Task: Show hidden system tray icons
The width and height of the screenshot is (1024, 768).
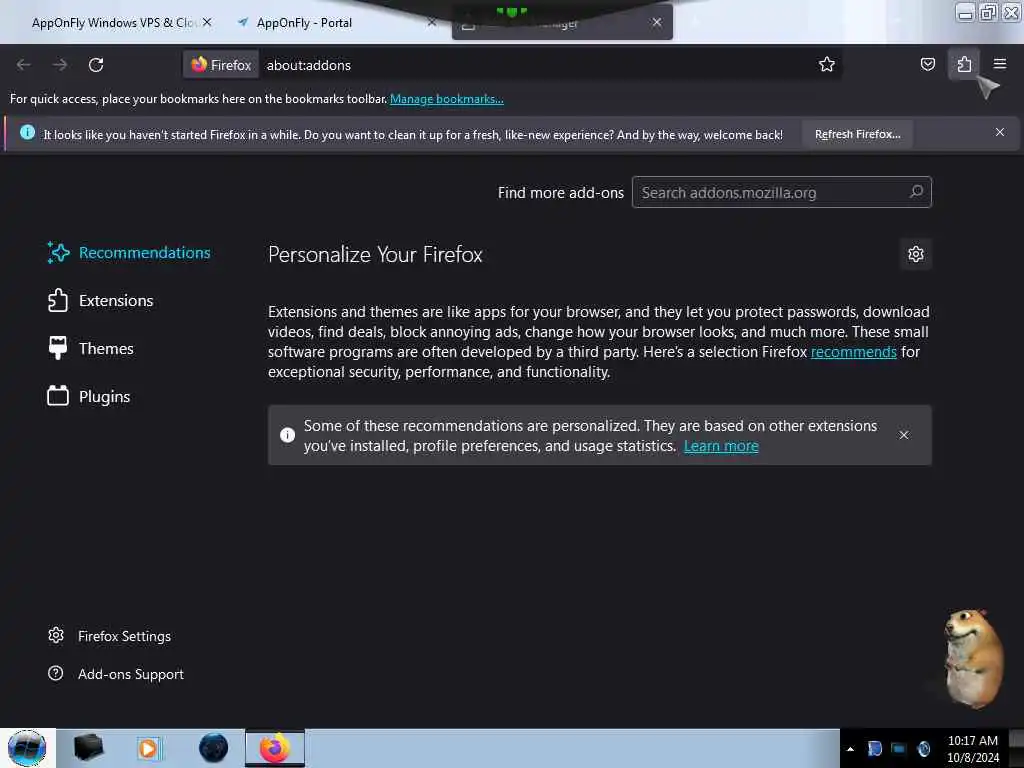Action: (850, 749)
